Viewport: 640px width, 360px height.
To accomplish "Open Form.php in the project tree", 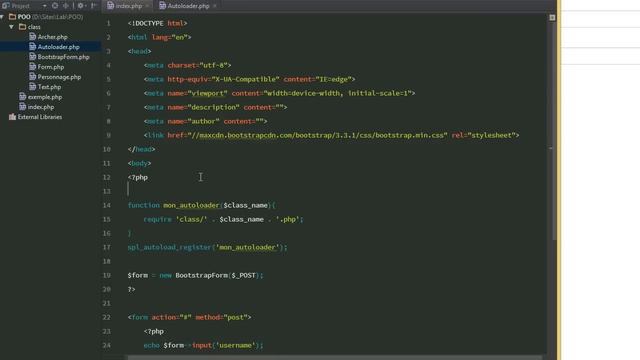I will pyautogui.click(x=51, y=67).
